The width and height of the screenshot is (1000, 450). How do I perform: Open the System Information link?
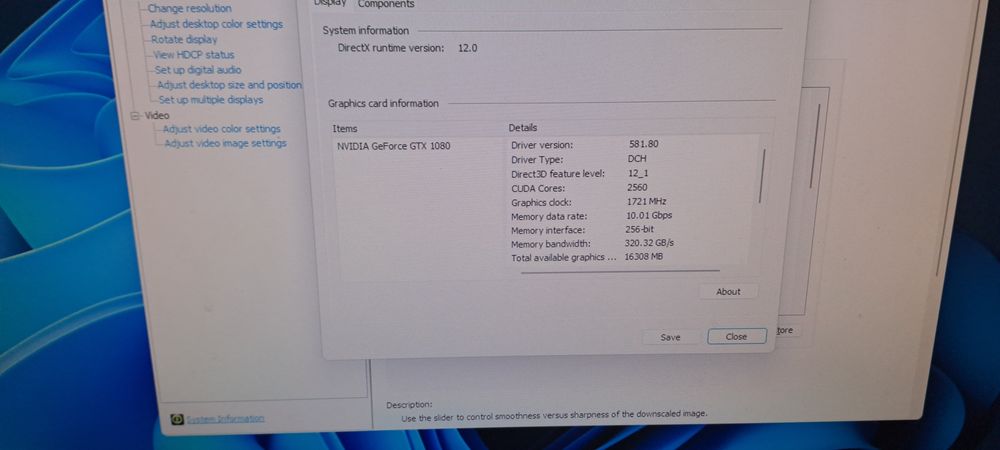[x=225, y=419]
